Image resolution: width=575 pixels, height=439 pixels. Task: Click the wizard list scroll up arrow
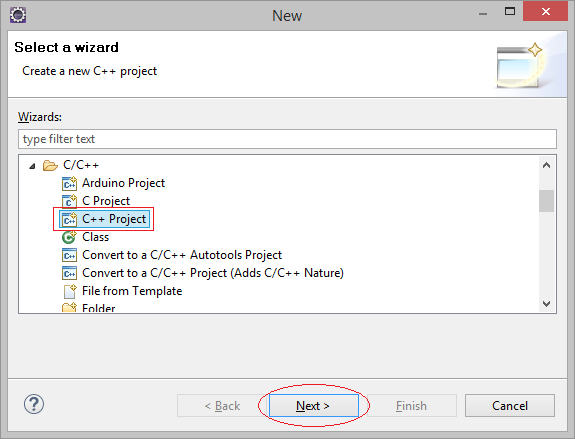[x=546, y=165]
